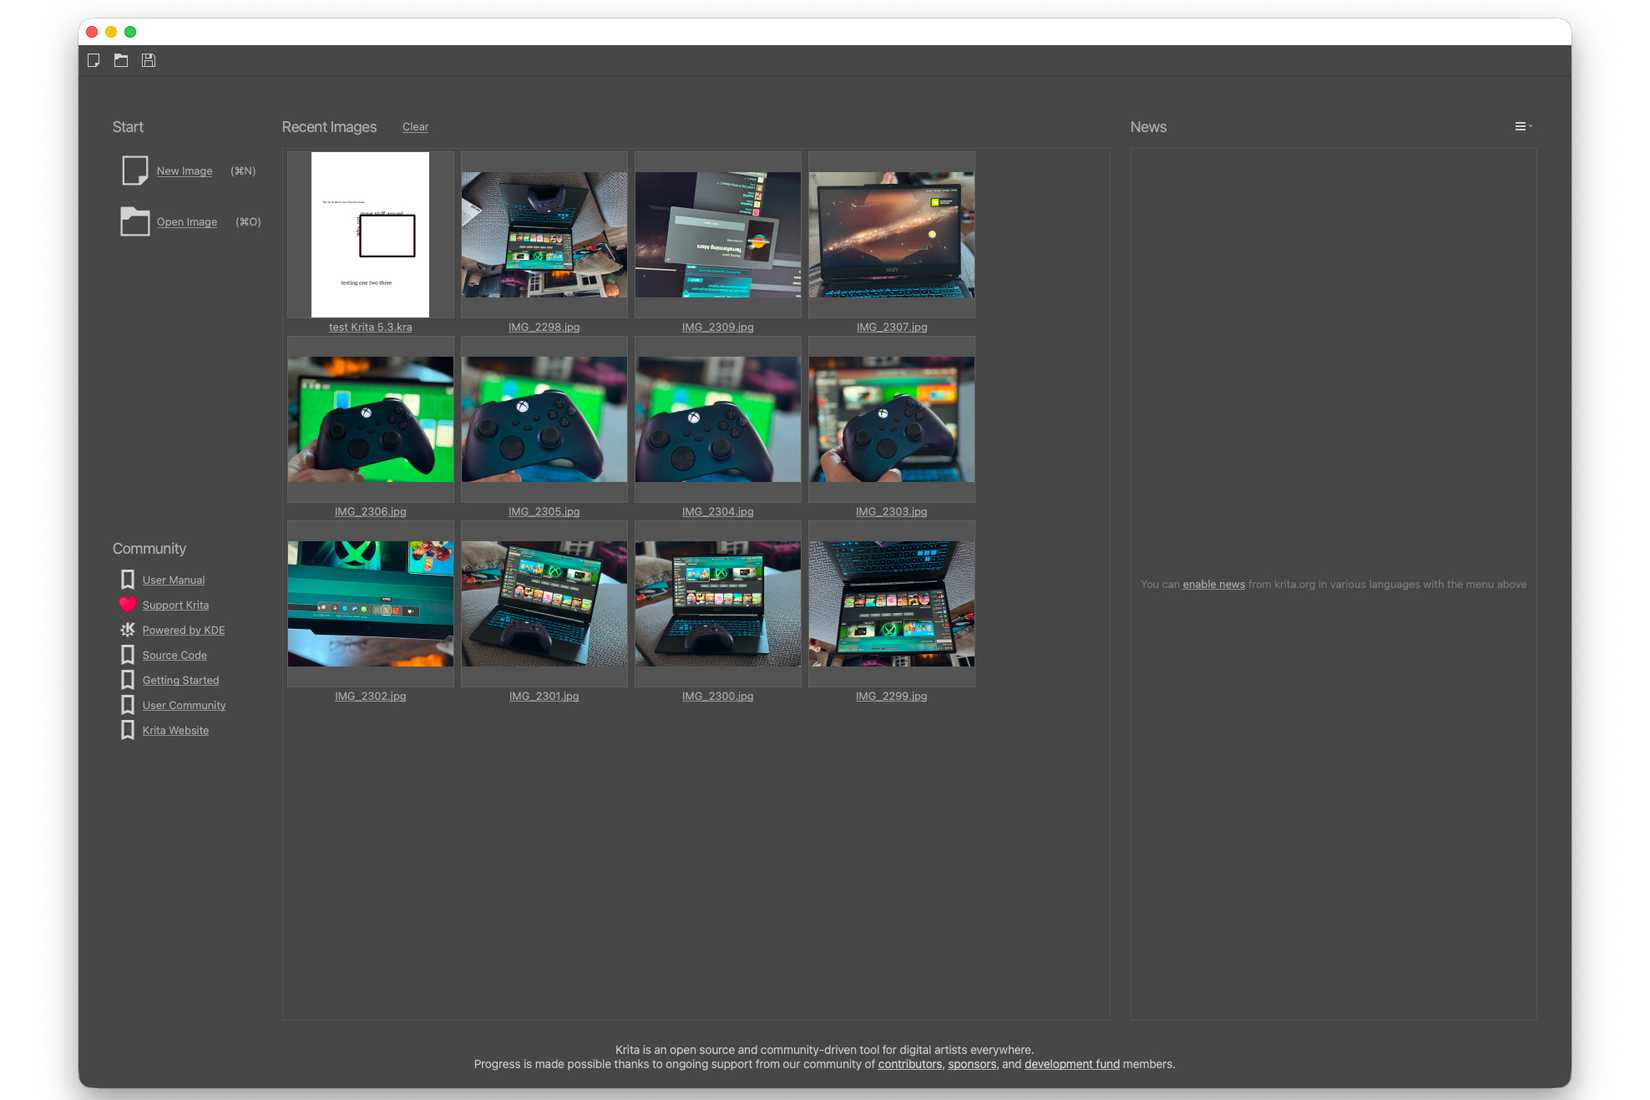Click the new document icon in the toolbar
Viewport: 1650px width, 1100px height.
[x=93, y=60]
